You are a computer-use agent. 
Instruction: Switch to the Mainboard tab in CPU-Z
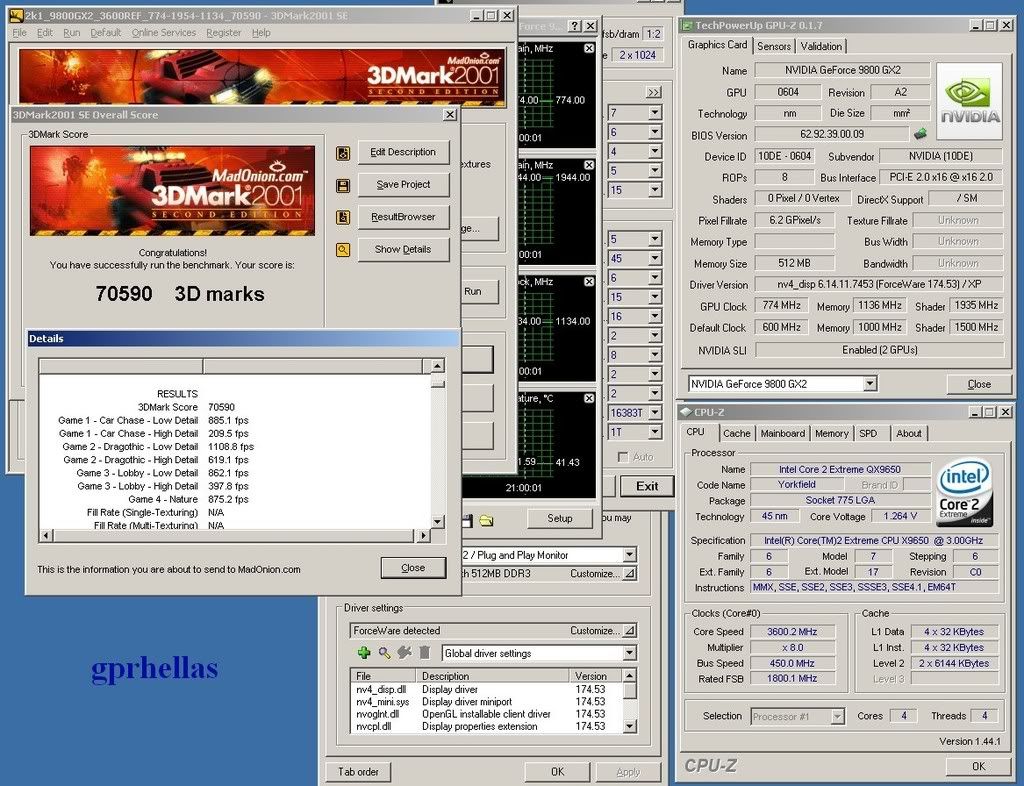(782, 433)
